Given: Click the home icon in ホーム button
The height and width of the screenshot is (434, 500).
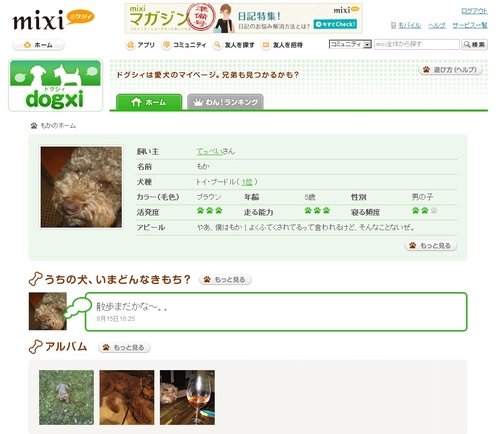Looking at the screenshot, I should pyautogui.click(x=27, y=45).
